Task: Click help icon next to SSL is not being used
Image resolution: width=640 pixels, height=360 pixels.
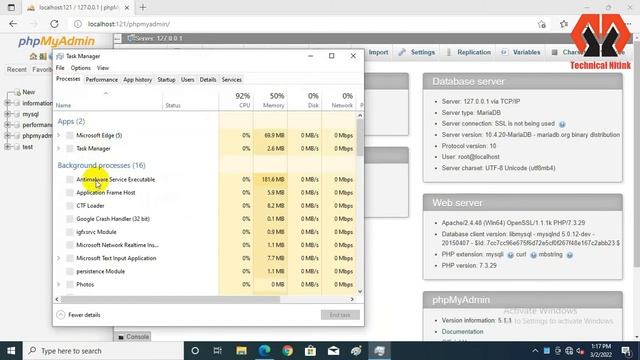Action: [x=562, y=124]
